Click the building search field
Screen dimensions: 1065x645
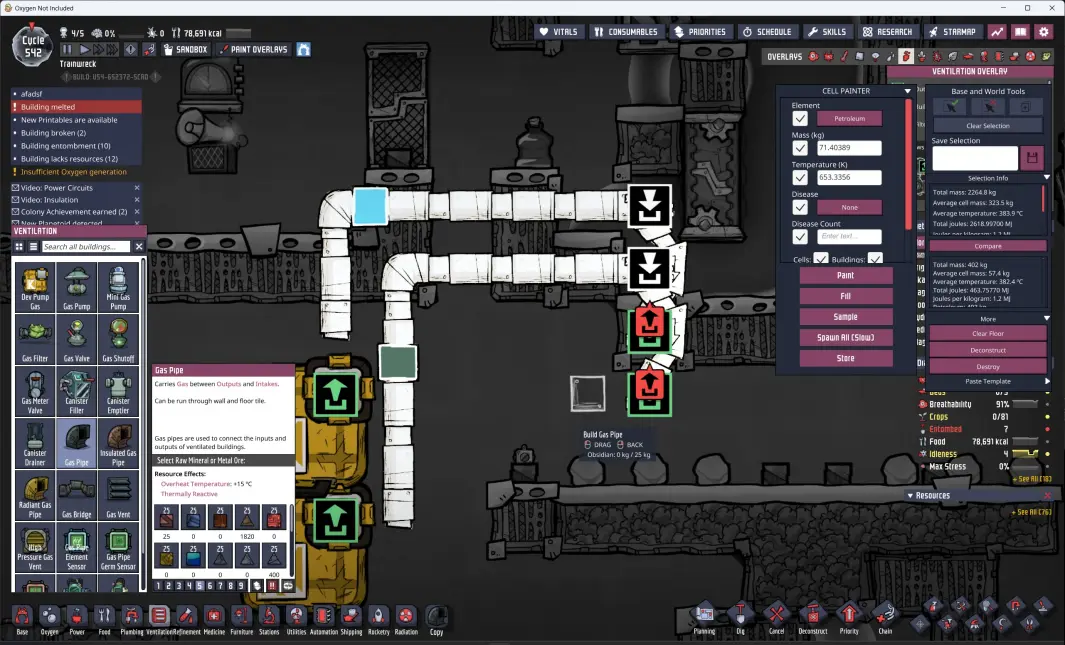86,246
